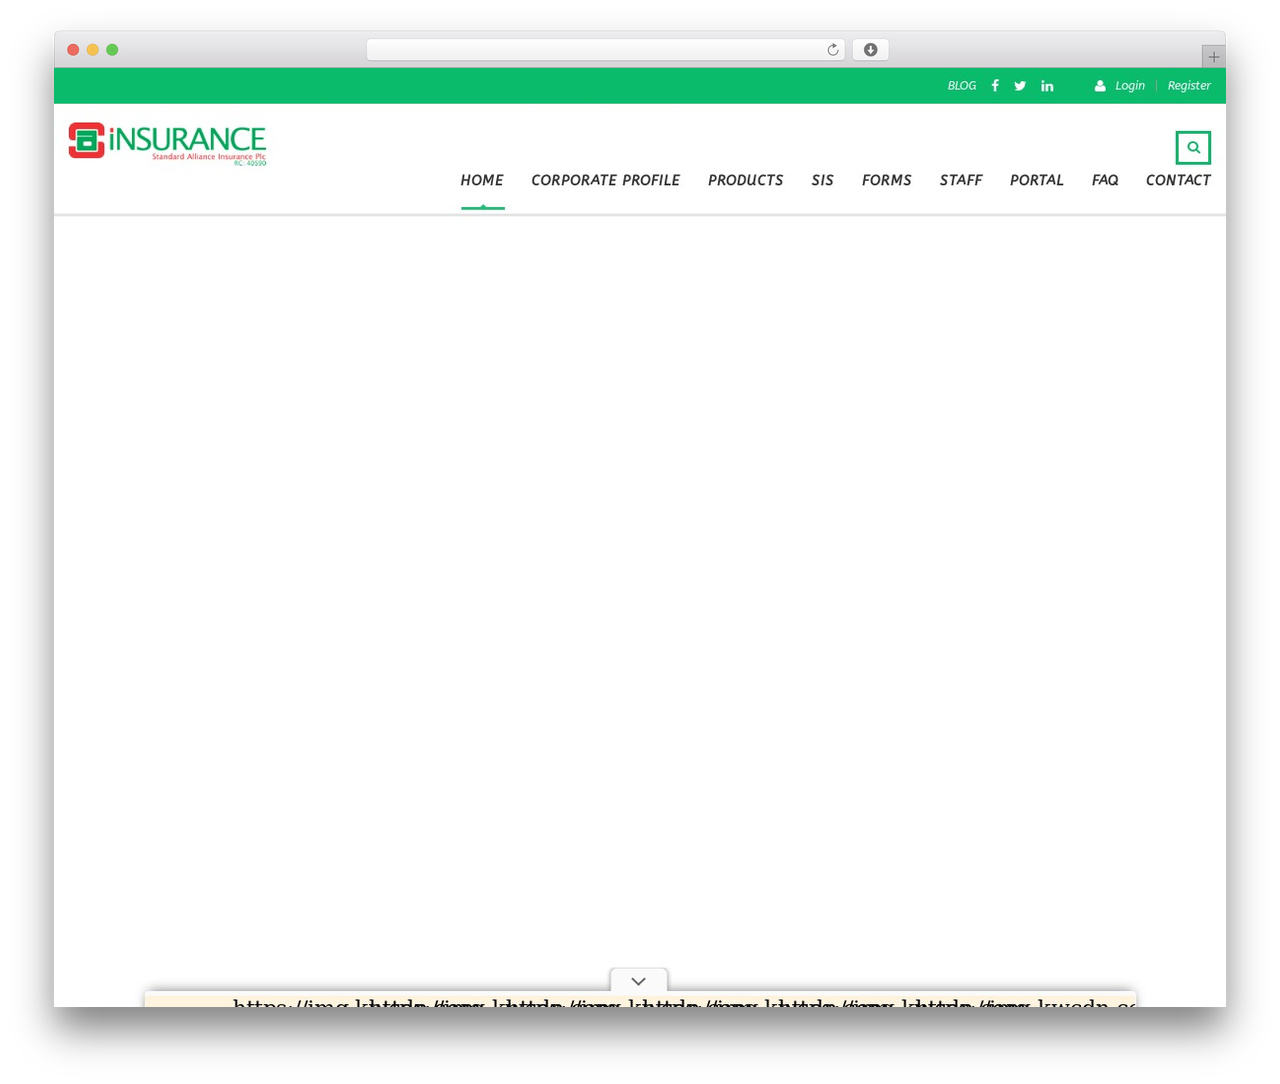Click the Login link

click(1130, 86)
